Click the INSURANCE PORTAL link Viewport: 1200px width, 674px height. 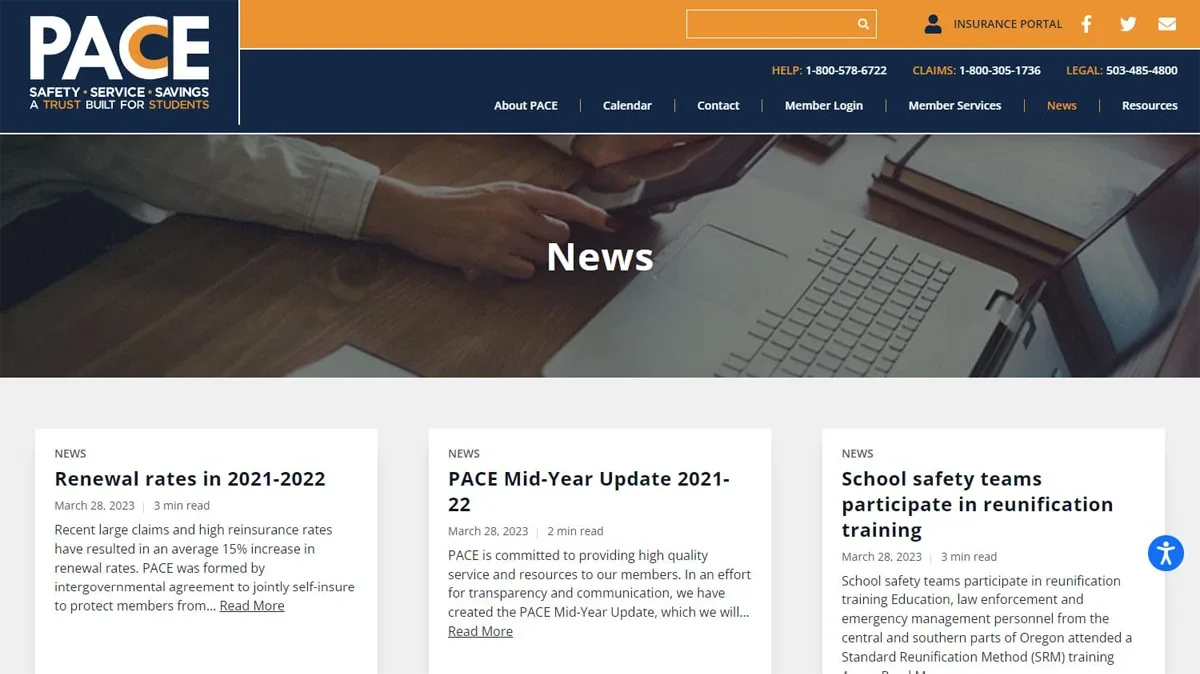1008,24
